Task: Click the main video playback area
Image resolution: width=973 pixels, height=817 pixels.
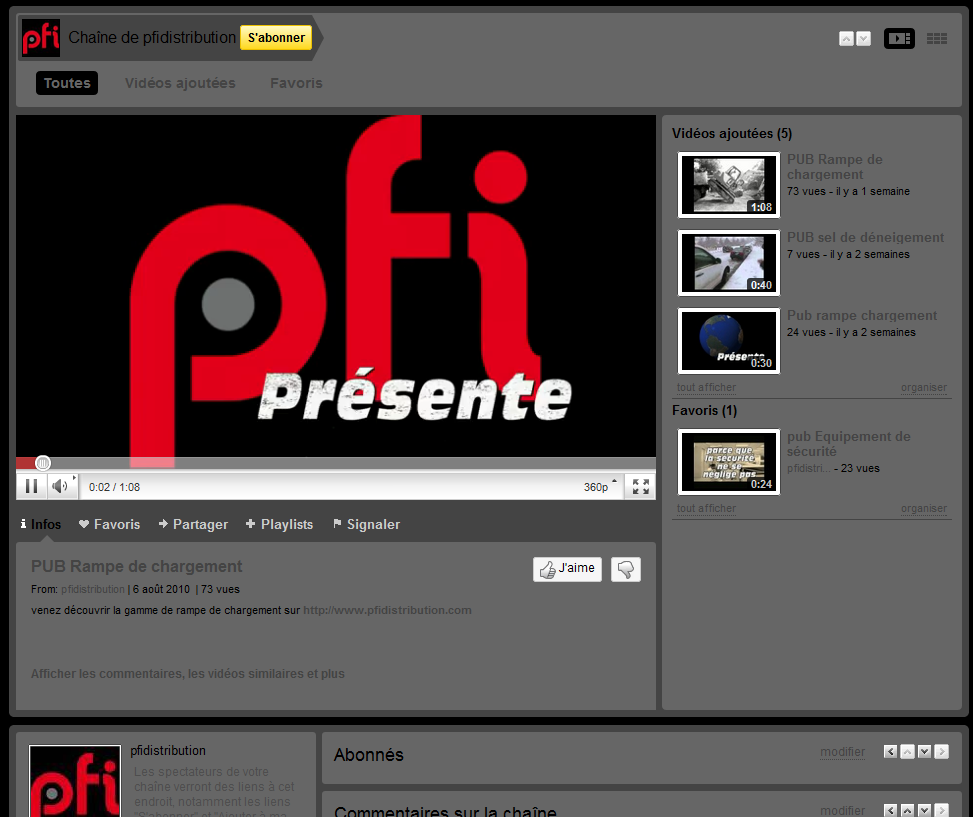Action: pyautogui.click(x=336, y=286)
